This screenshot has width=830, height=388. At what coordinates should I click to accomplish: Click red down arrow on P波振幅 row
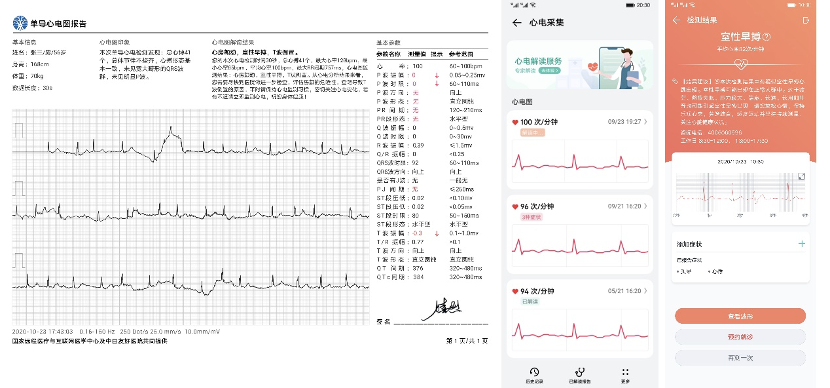[437, 76]
